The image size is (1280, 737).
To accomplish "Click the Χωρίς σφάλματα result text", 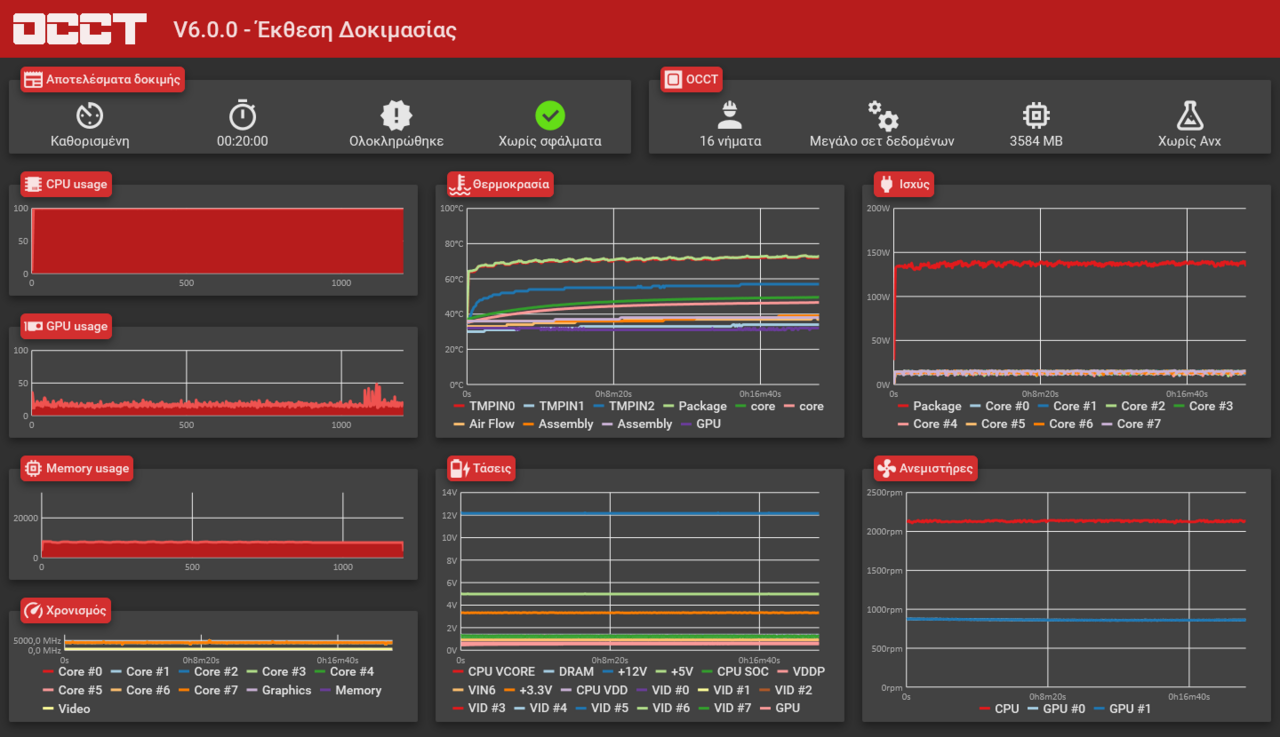I will (x=550, y=141).
